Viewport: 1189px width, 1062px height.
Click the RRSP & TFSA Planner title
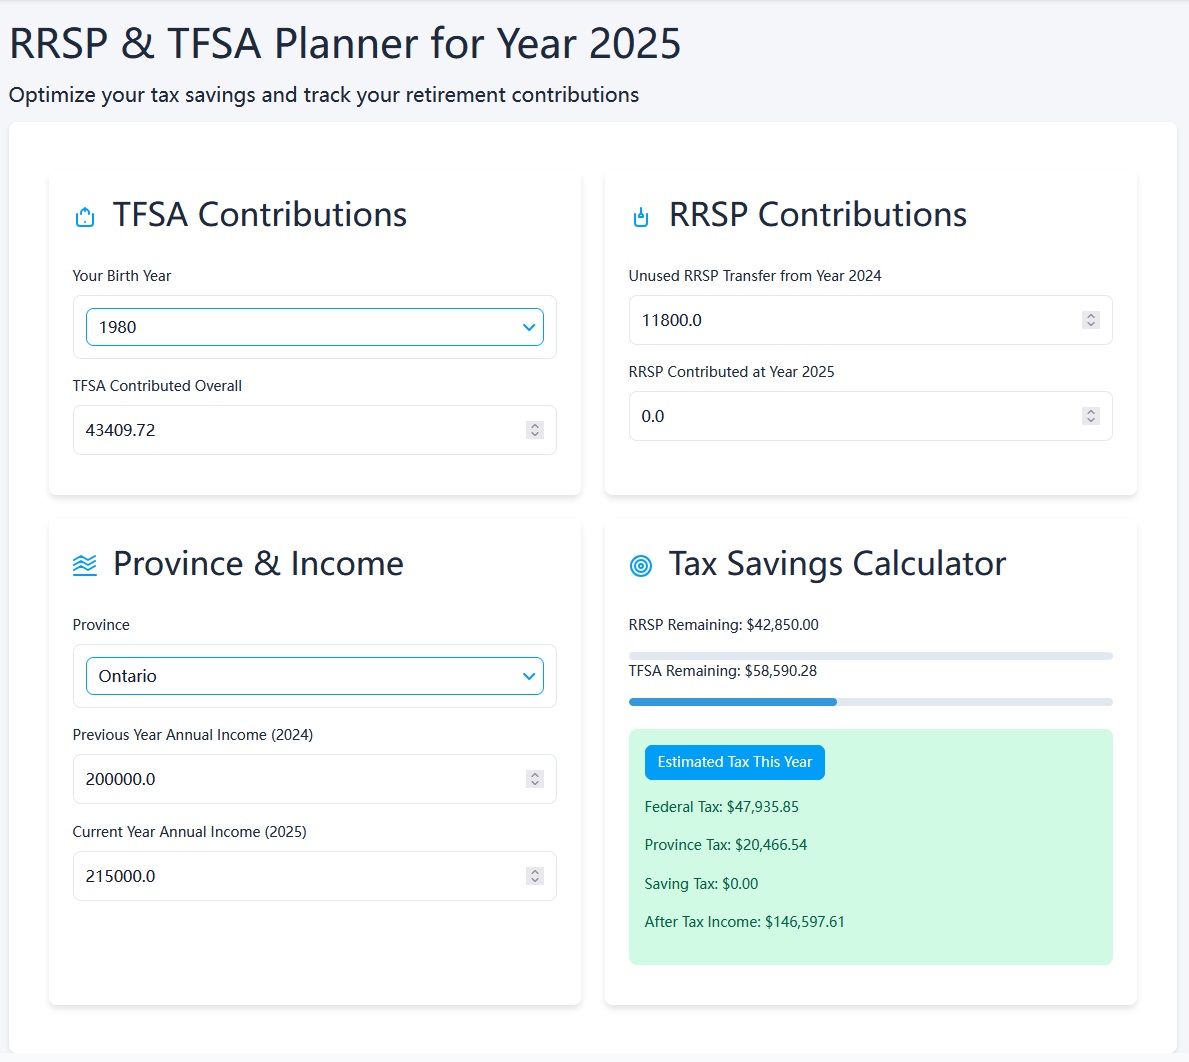[343, 43]
